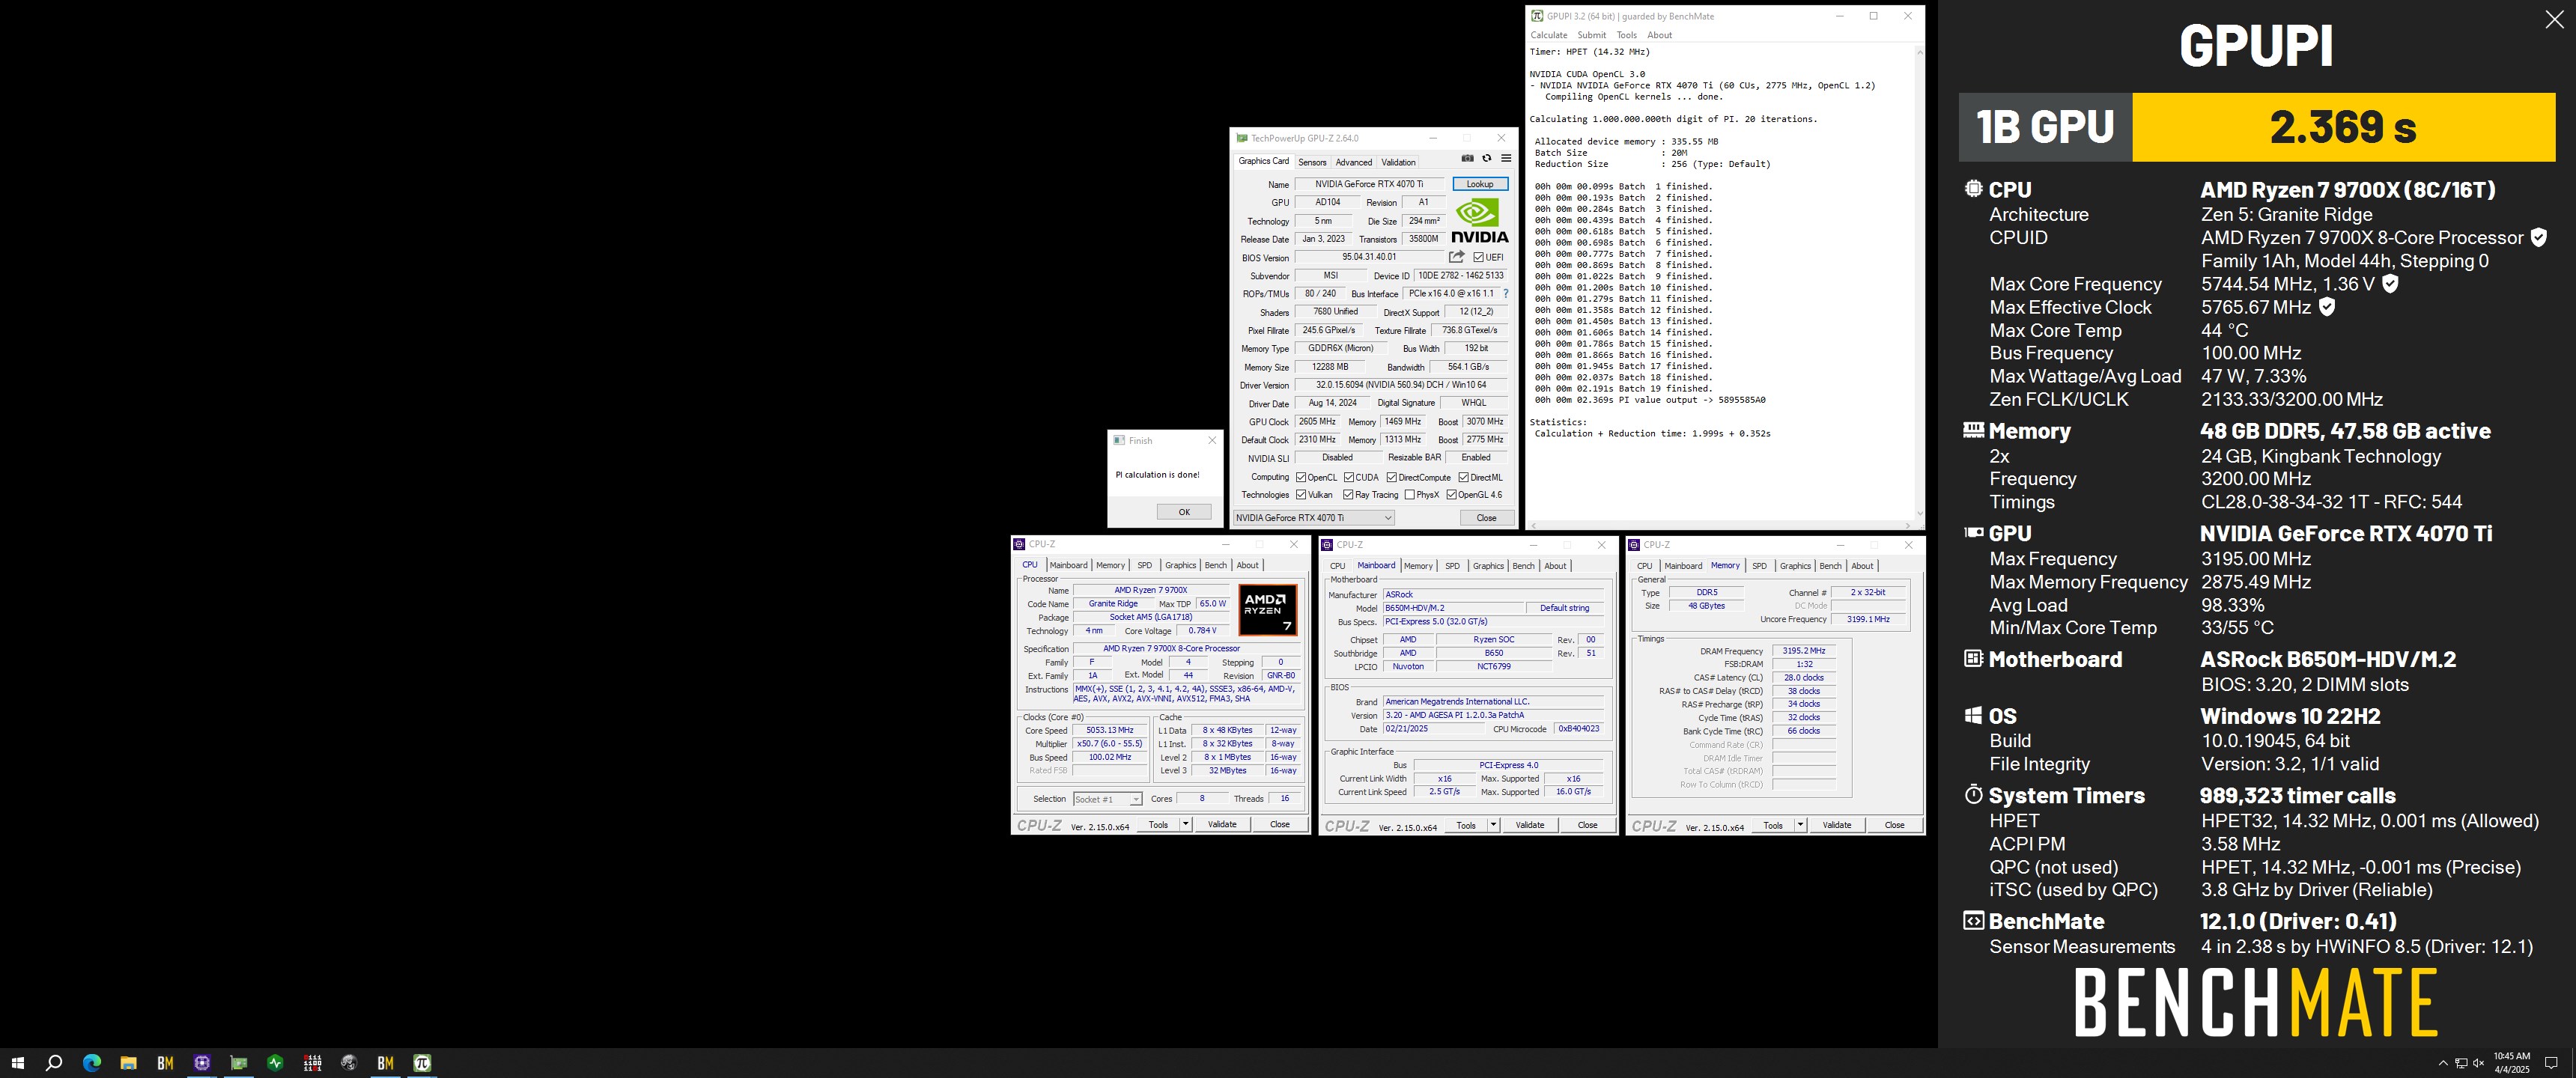Click the 'Default string' model field in CPU-Z

point(1564,608)
